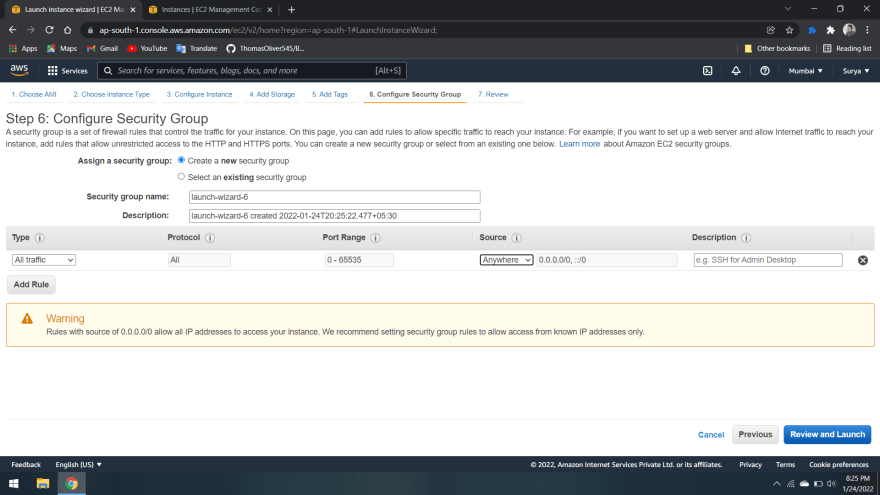Open Maps bookmark
The height and width of the screenshot is (495, 880).
[62, 48]
